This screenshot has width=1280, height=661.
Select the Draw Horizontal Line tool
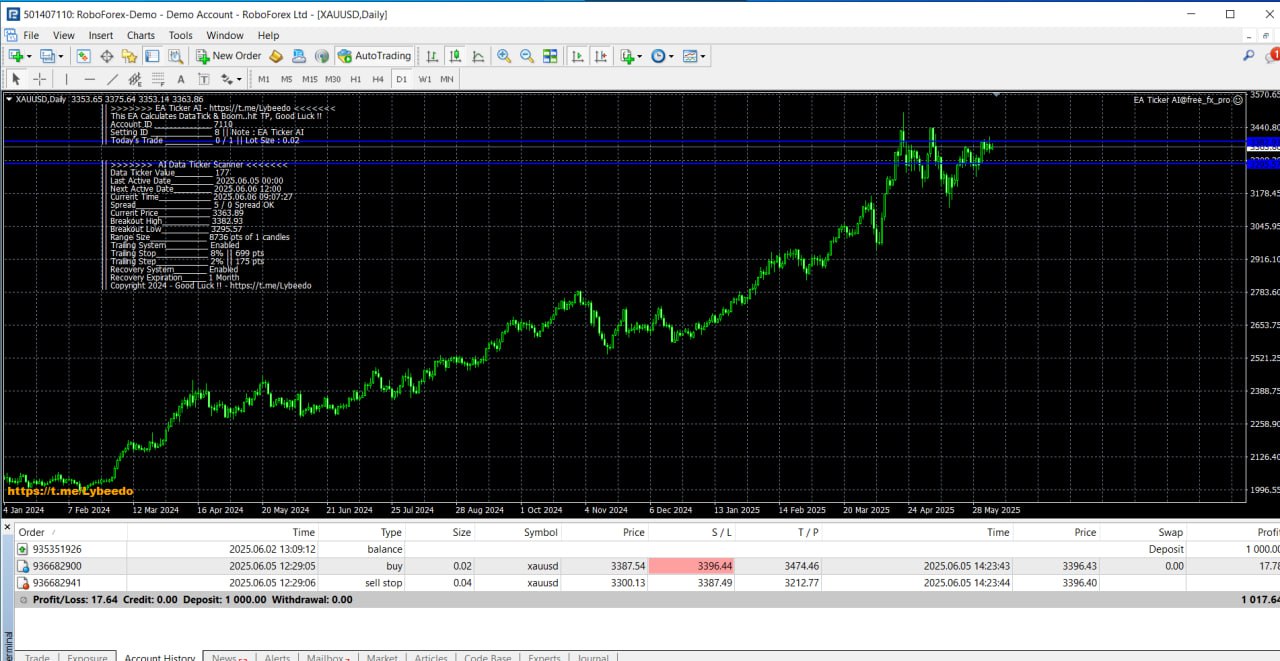click(89, 79)
